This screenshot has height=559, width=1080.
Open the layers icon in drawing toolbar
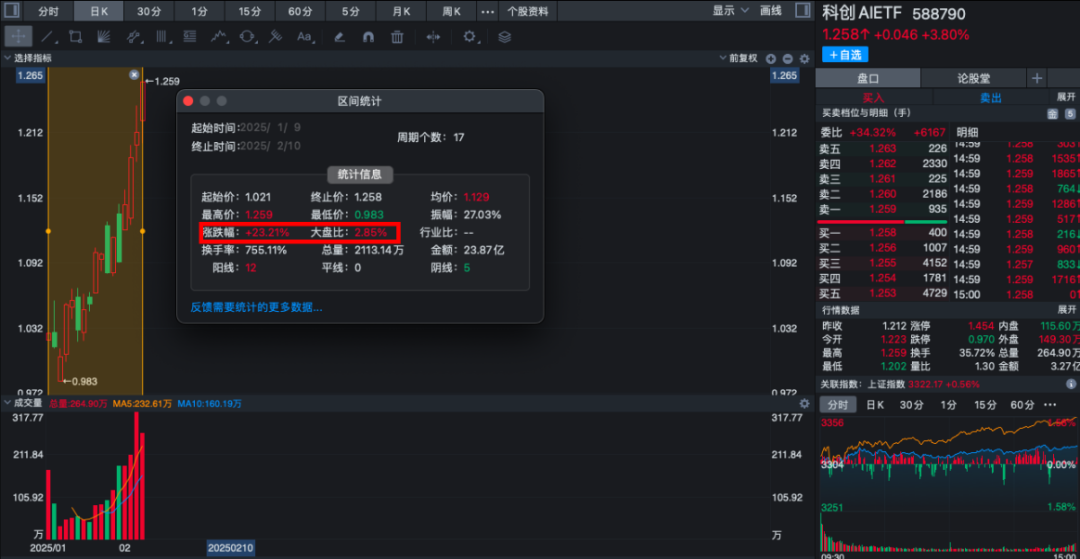pos(504,37)
